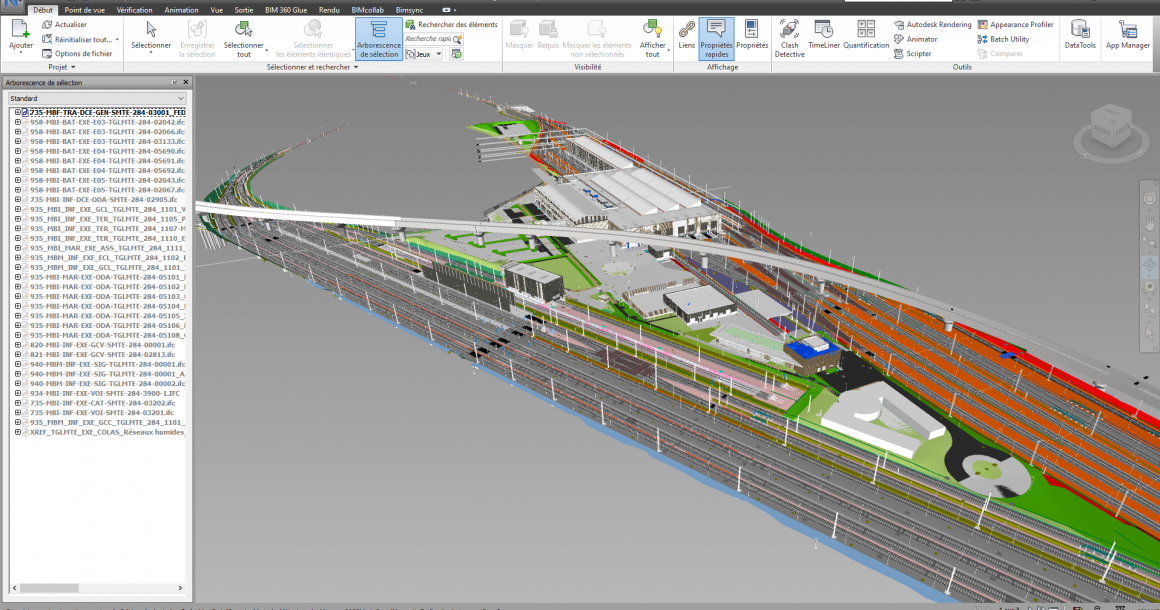Open DataTools

point(1079,35)
